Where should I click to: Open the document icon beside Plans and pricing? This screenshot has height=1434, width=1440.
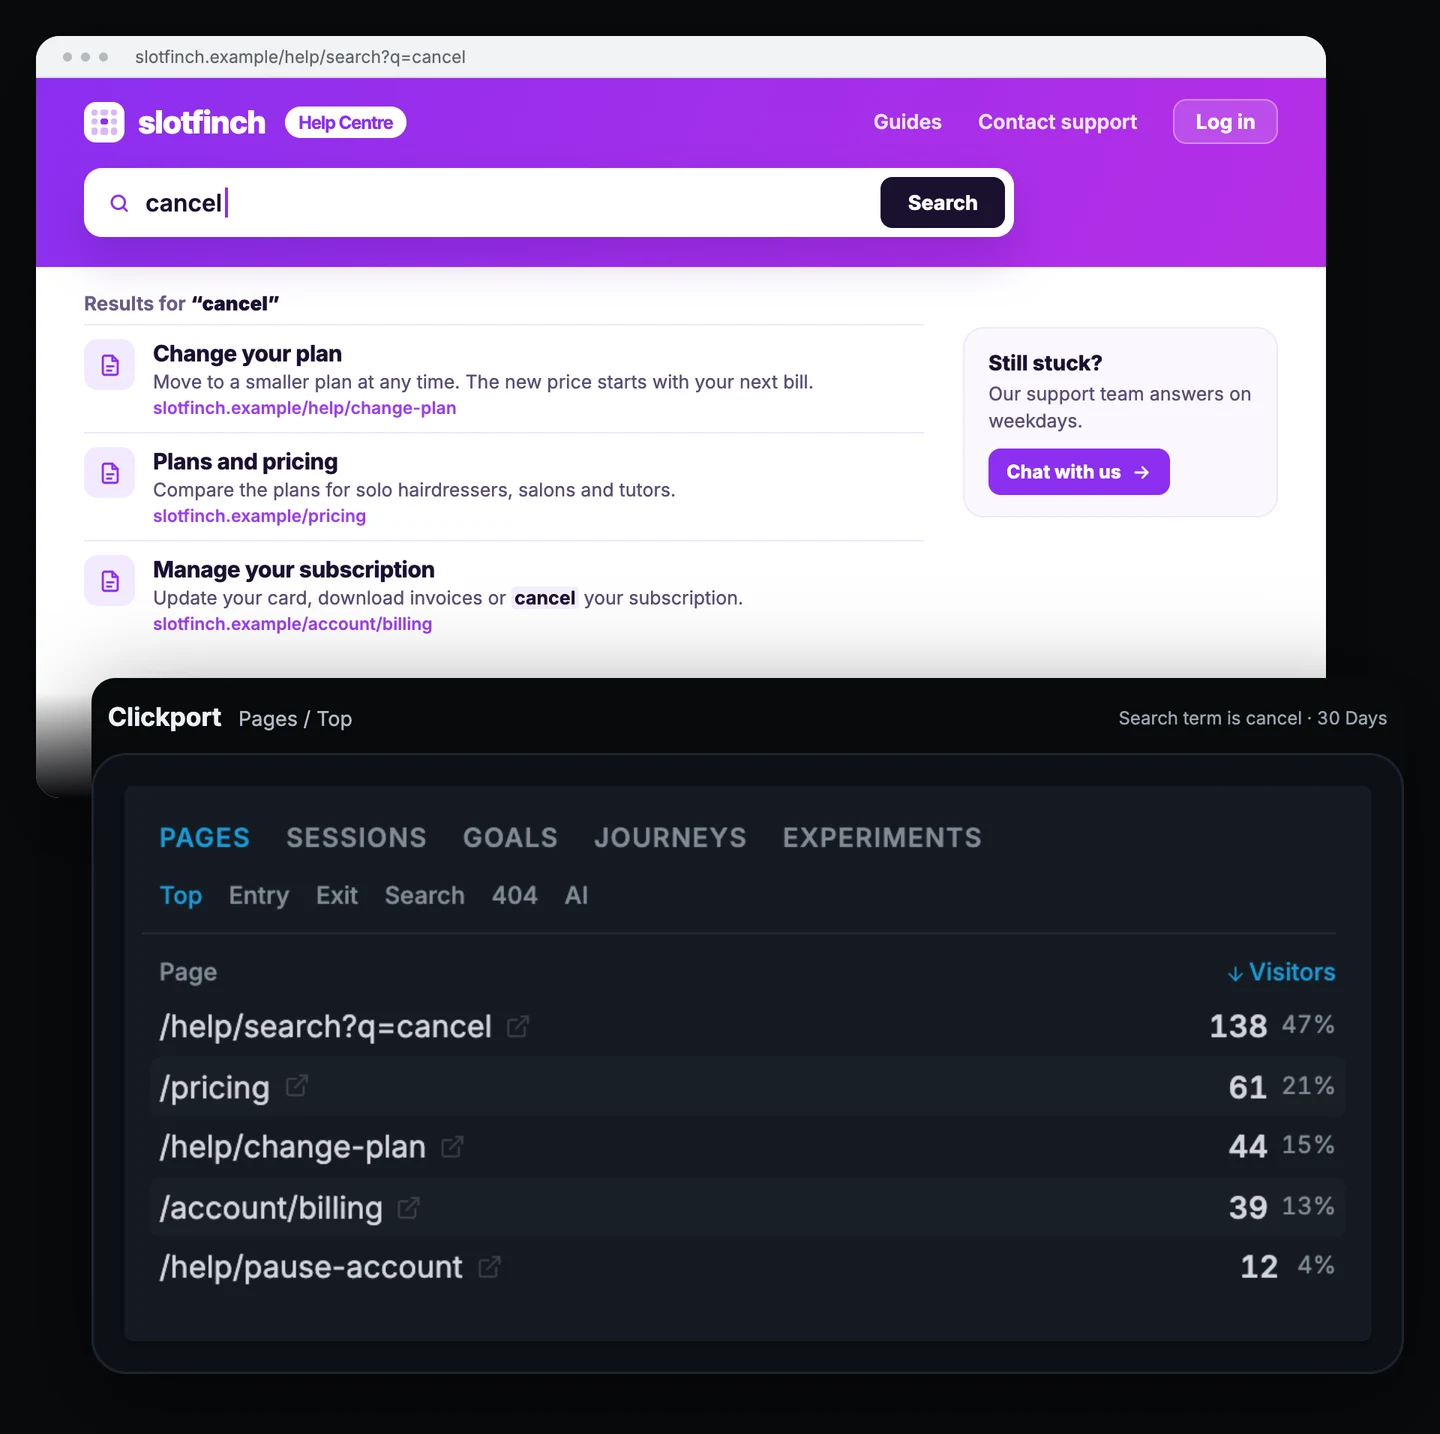pos(110,473)
